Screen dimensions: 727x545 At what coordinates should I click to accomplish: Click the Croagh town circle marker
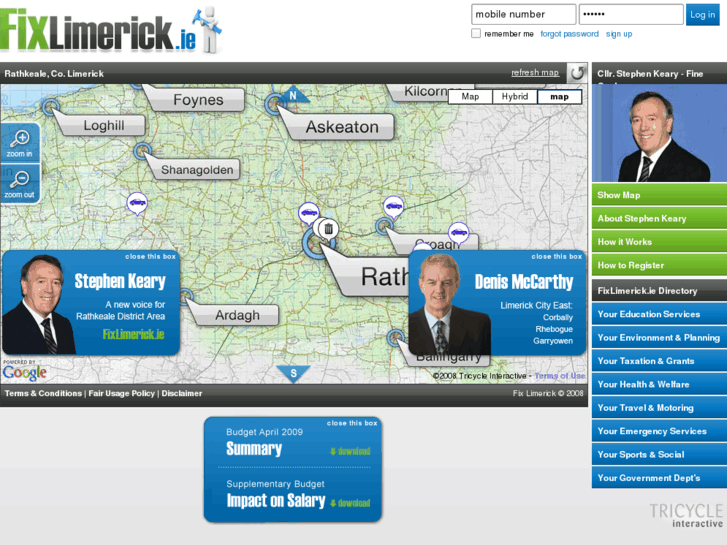(384, 226)
